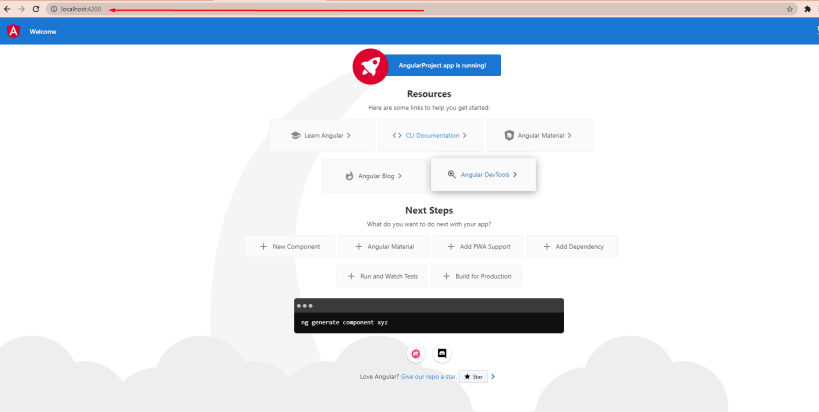819x412 pixels.
Task: Click the ng generate component xyz command
Action: point(344,323)
